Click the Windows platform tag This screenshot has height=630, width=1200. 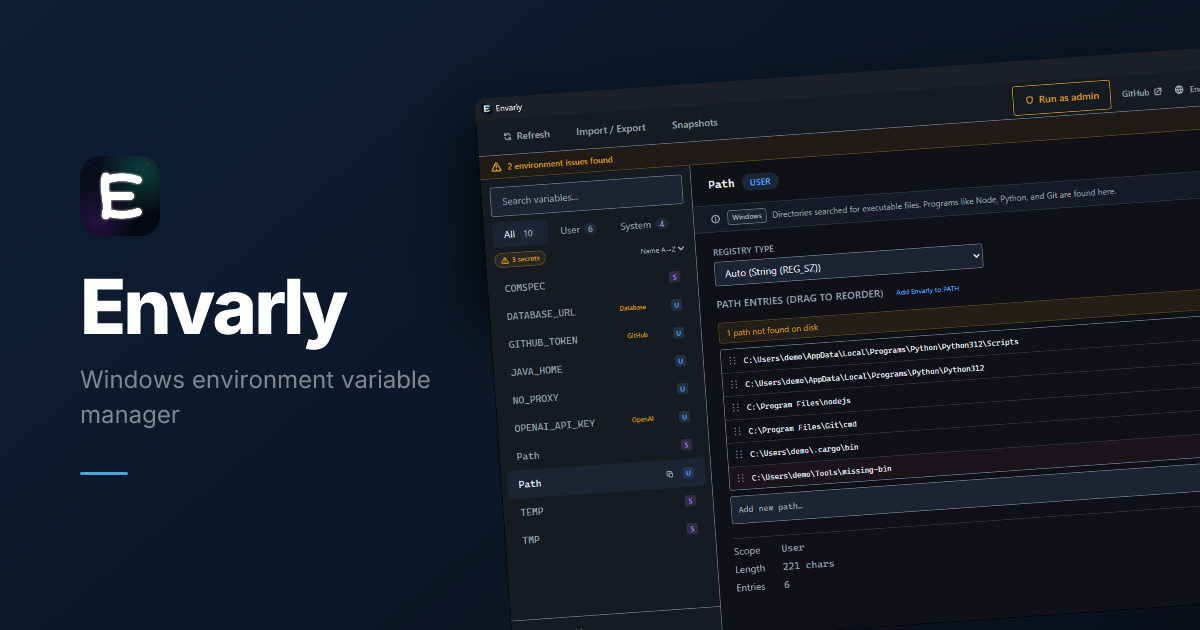click(x=746, y=216)
